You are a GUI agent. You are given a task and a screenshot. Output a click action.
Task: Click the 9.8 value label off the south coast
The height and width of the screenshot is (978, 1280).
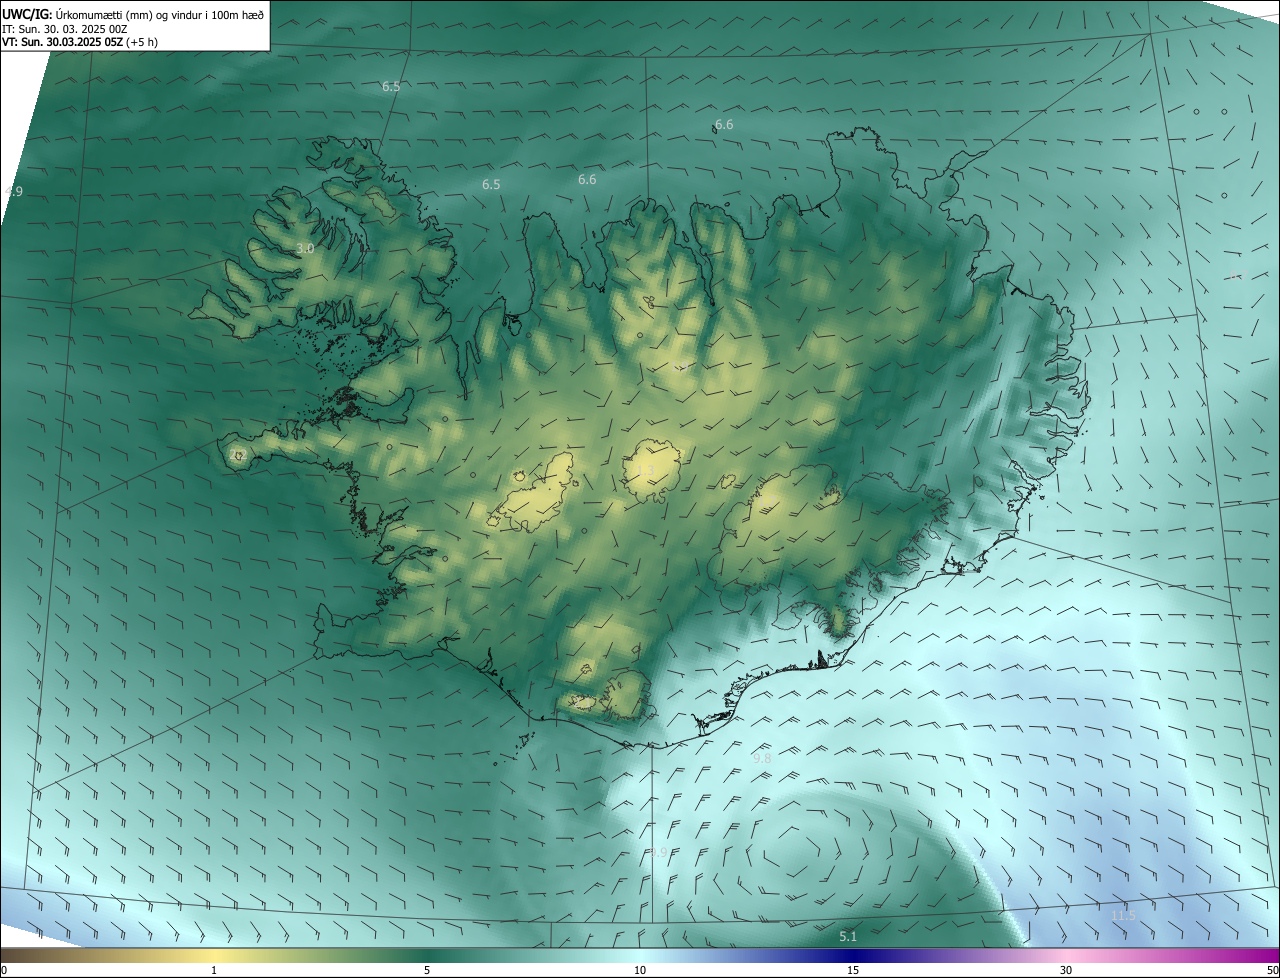point(762,758)
